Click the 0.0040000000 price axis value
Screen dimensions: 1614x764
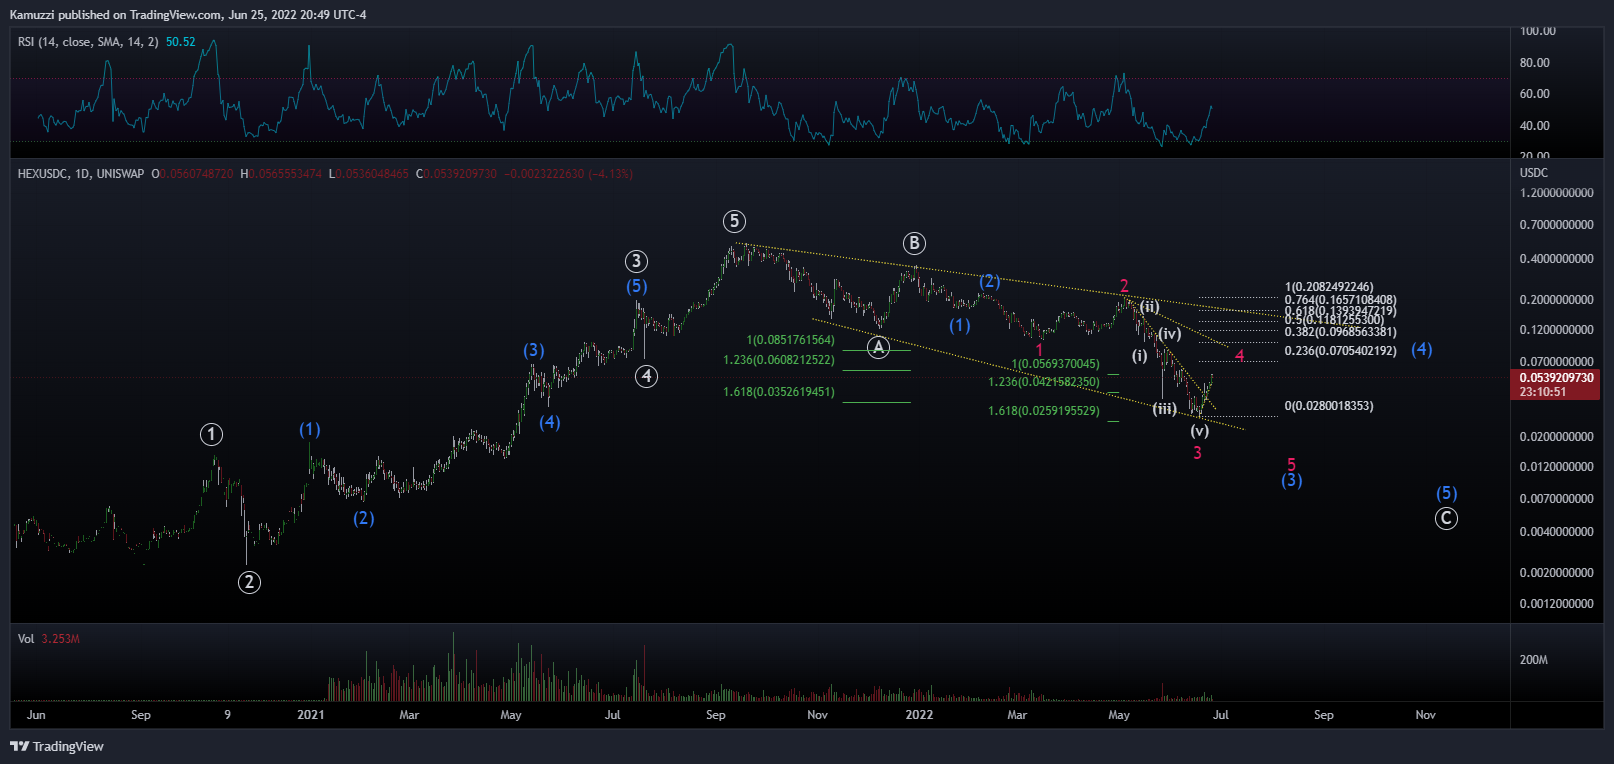(1556, 532)
